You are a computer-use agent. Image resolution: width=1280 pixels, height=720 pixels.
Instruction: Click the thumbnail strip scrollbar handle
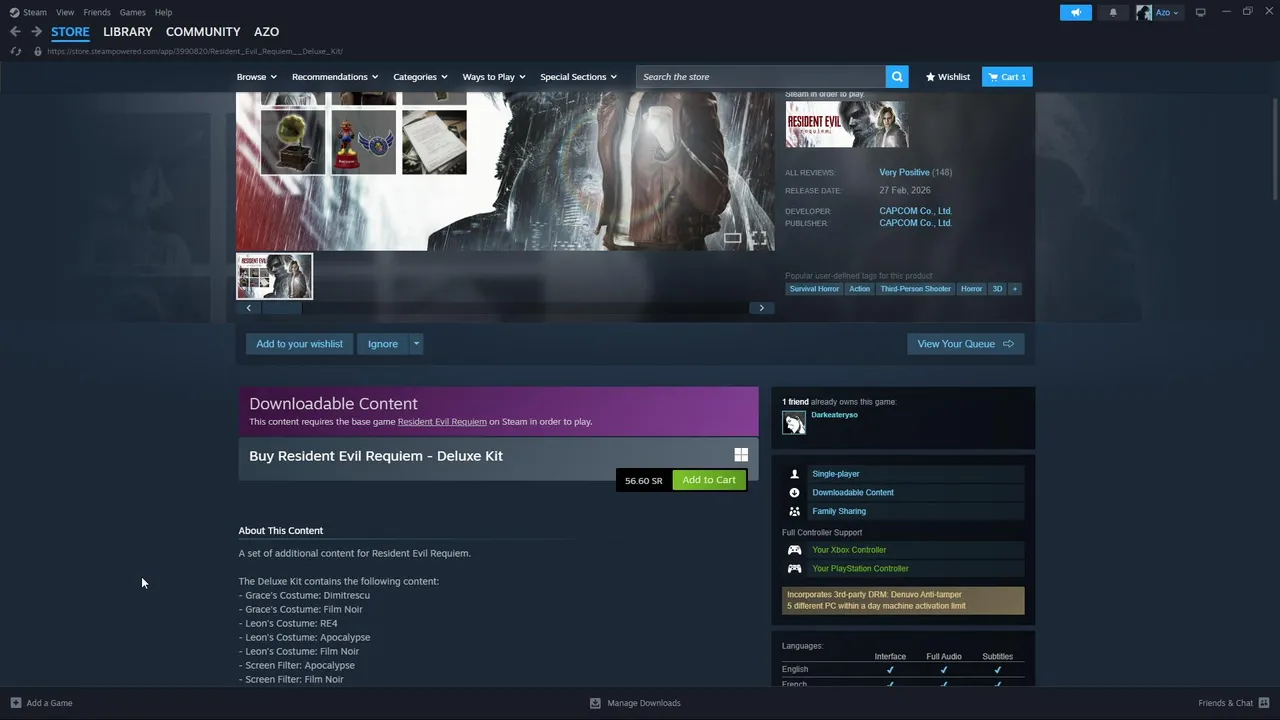(281, 308)
